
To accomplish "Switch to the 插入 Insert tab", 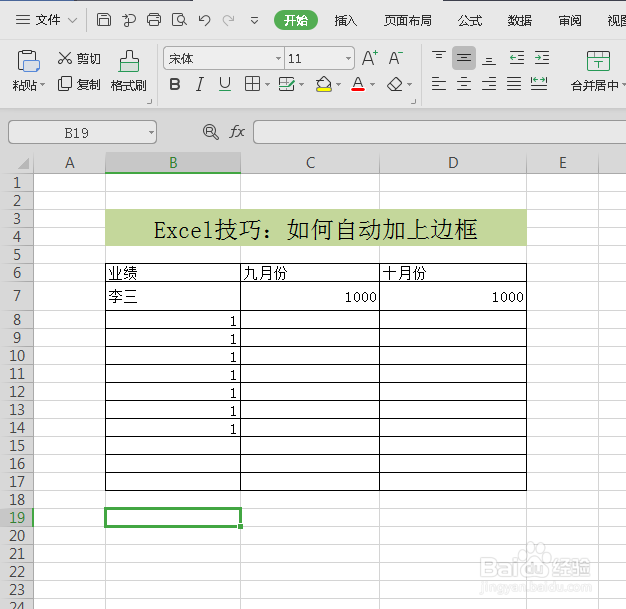I will click(x=346, y=20).
